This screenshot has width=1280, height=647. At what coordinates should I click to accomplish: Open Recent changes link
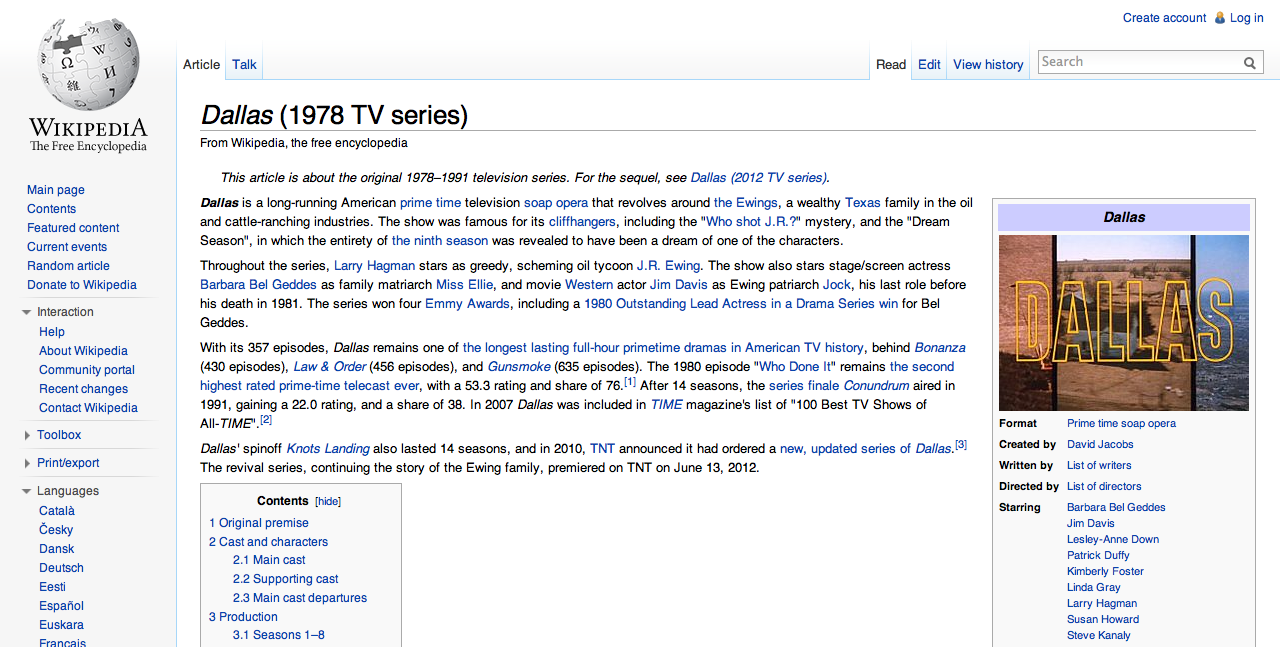pyautogui.click(x=83, y=389)
